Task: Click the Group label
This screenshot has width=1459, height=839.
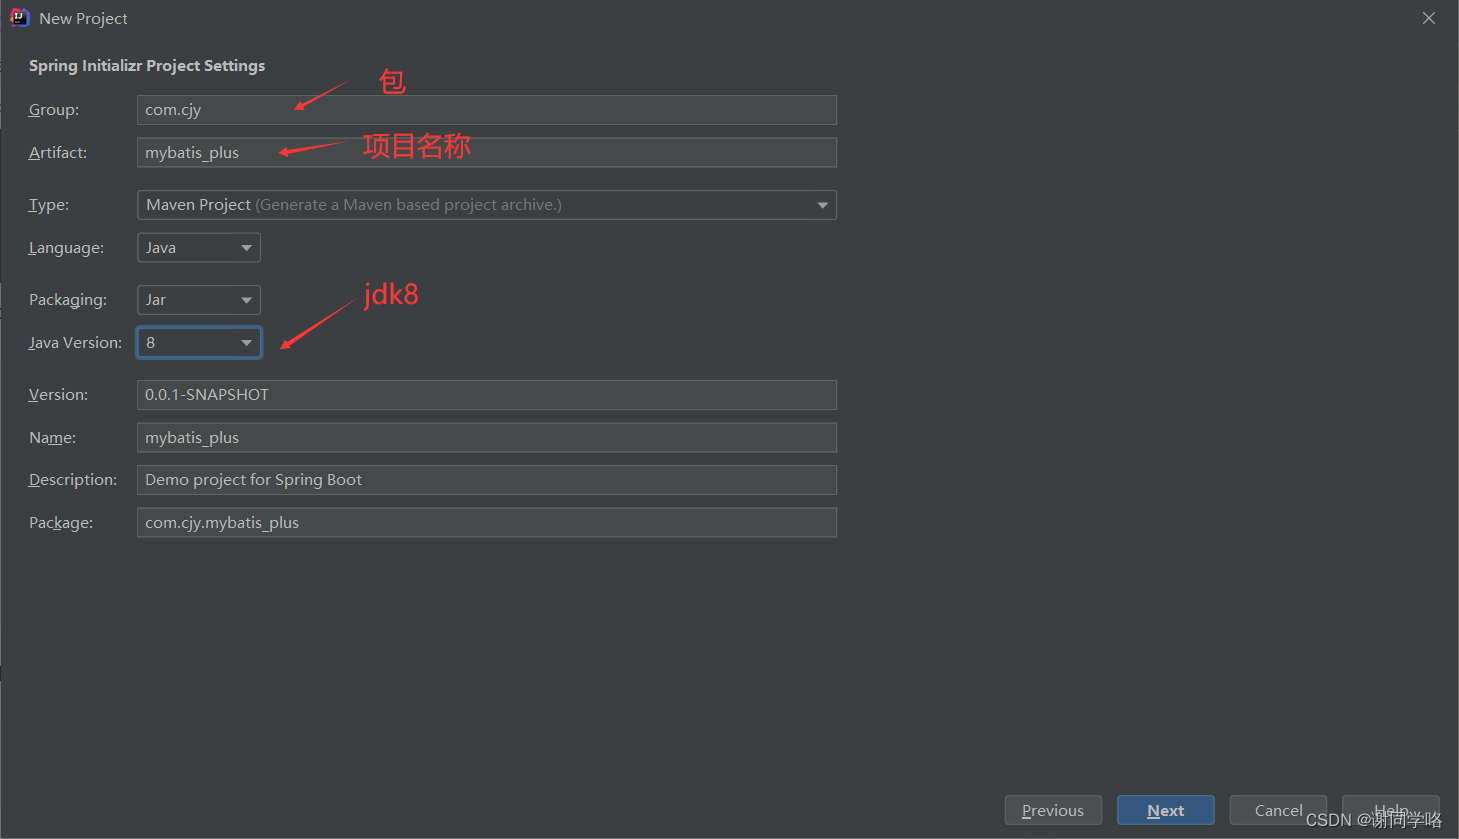Action: (x=54, y=110)
